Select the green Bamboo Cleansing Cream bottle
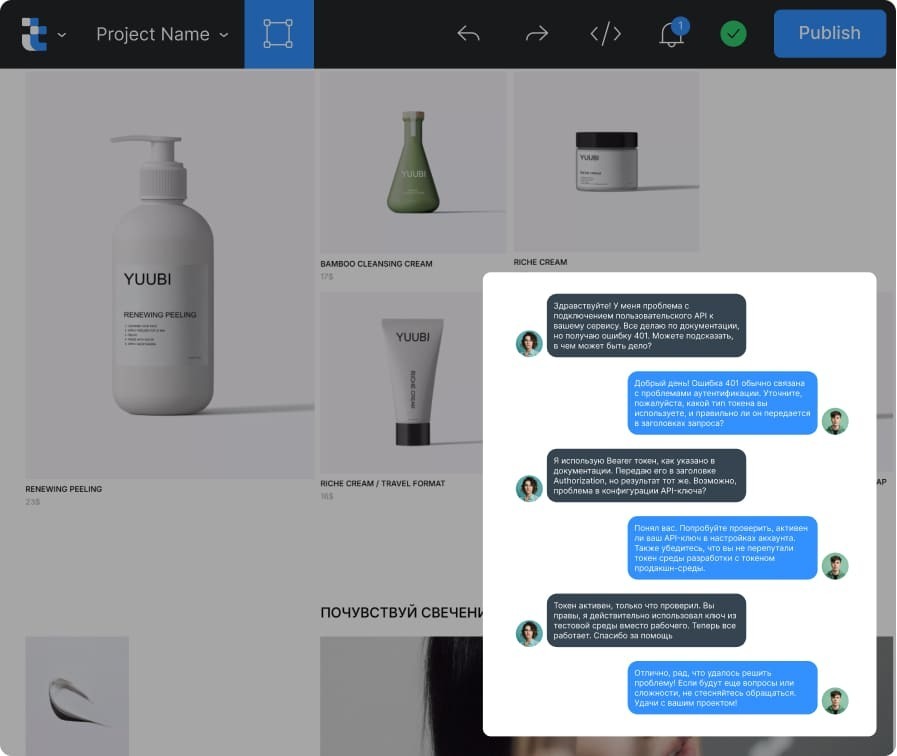This screenshot has width=897, height=756. click(413, 162)
